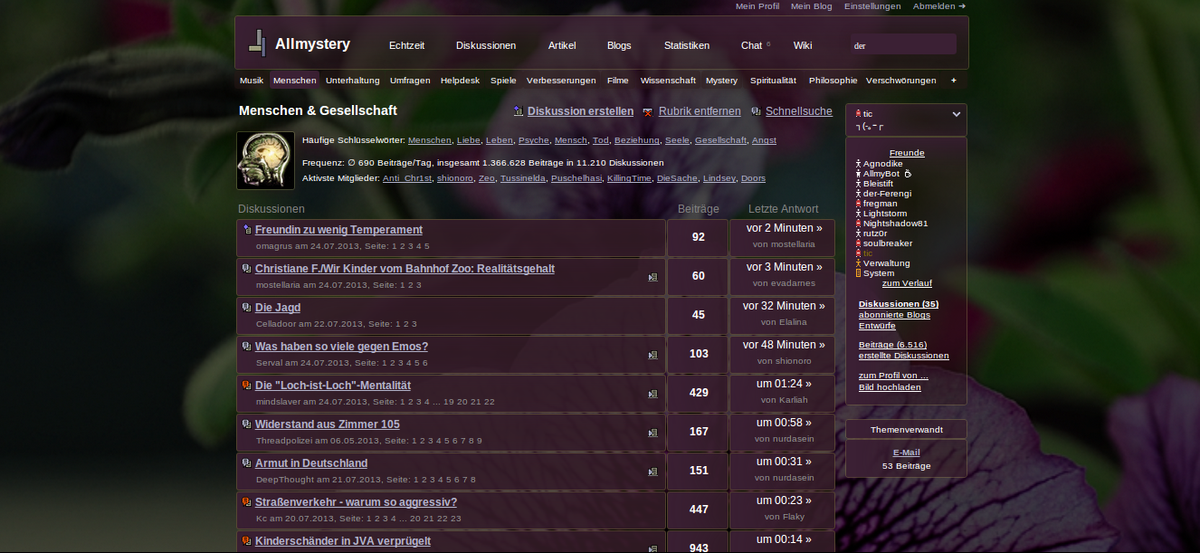Screen dimensions: 1200x553
Task: Open Mein Profil link
Action: [x=757, y=6]
